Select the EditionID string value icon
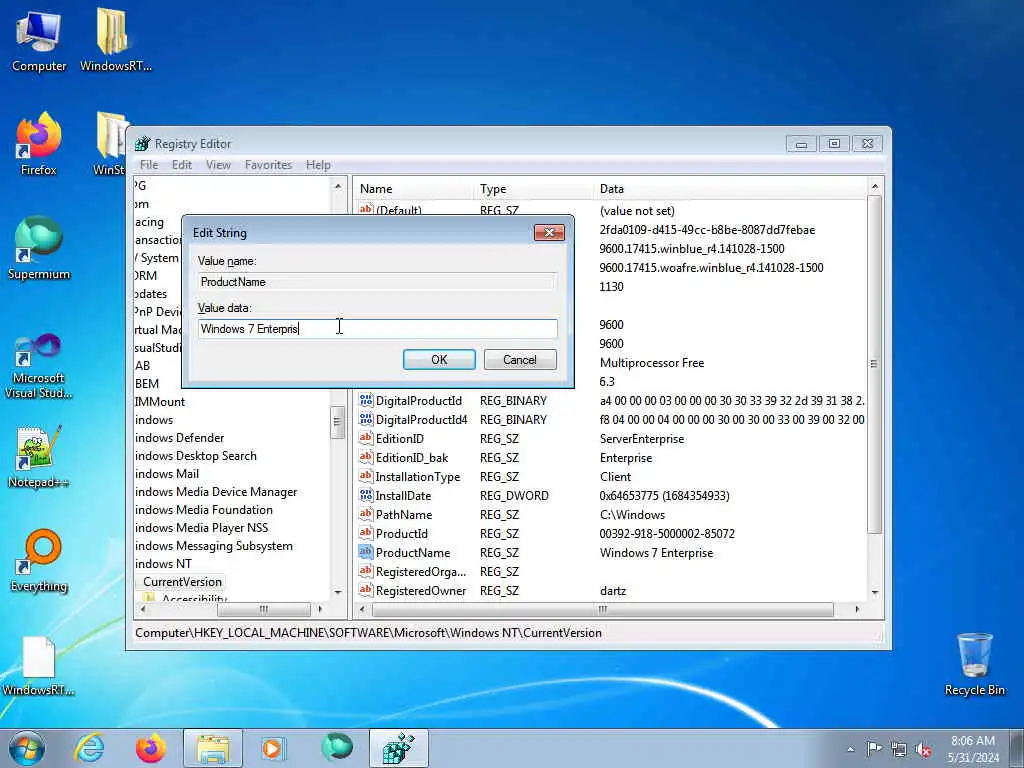Screen dimensions: 1024x768 [x=366, y=438]
